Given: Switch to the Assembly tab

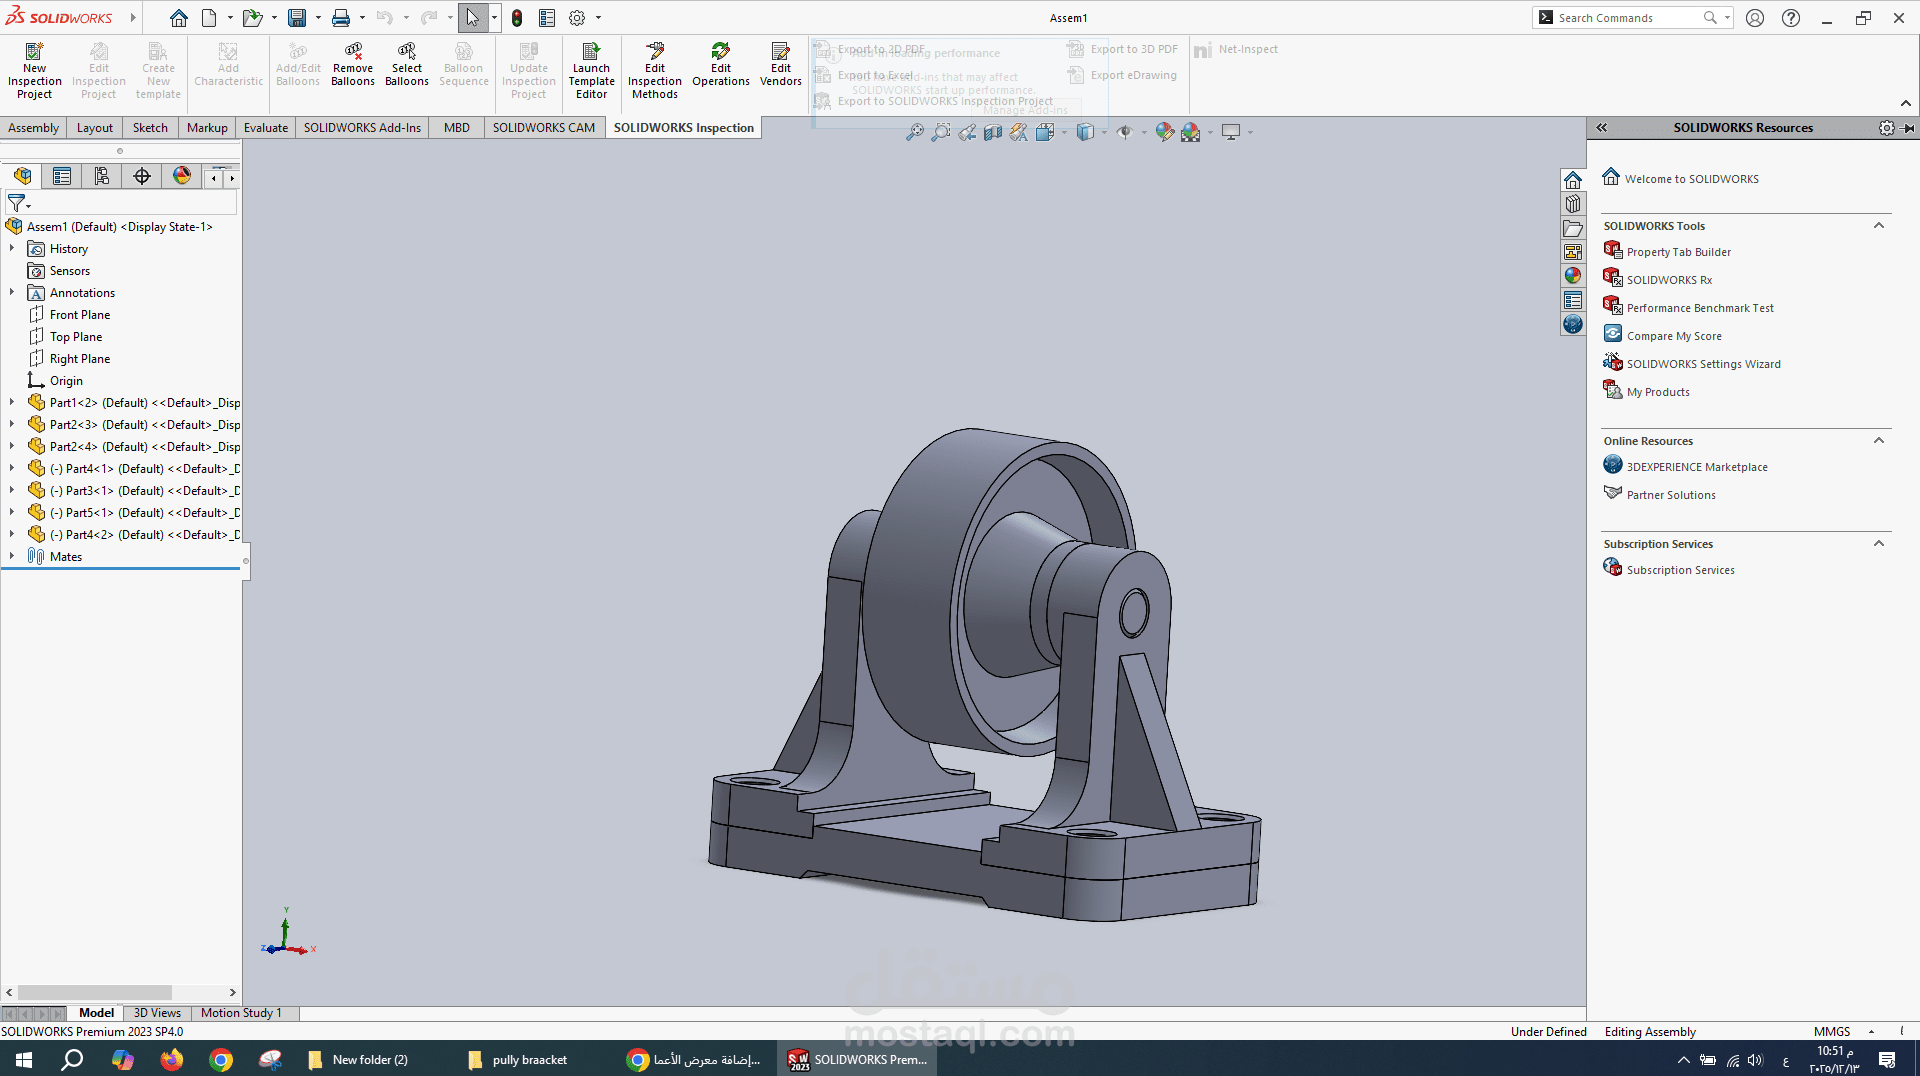Looking at the screenshot, I should click(33, 128).
